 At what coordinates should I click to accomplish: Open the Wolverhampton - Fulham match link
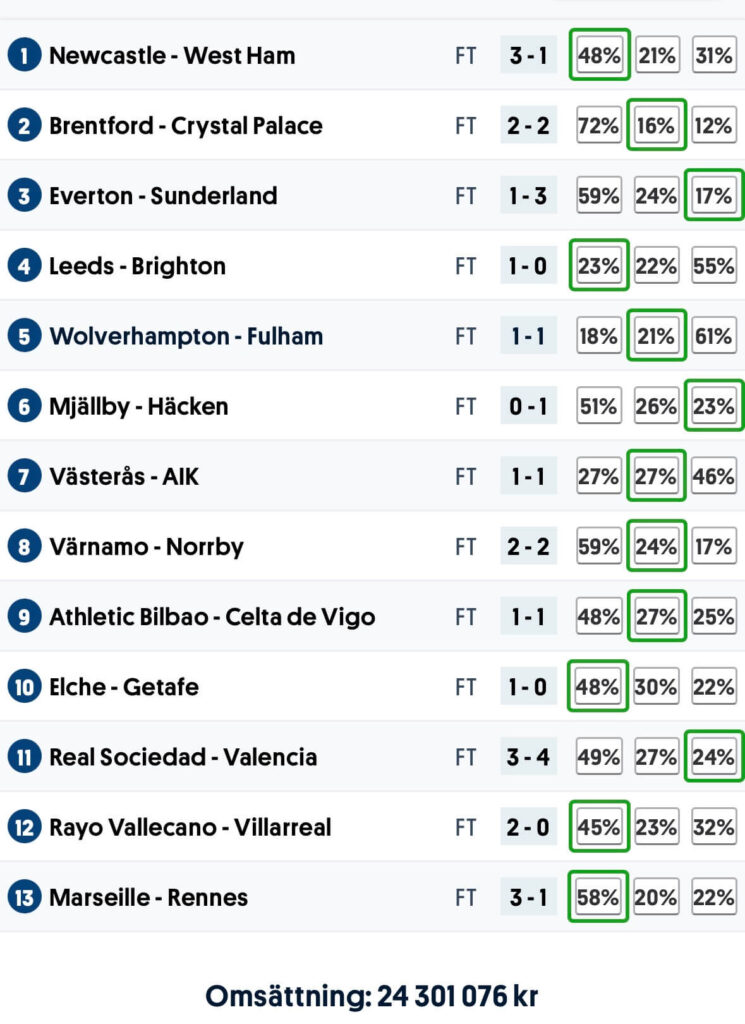tap(186, 336)
